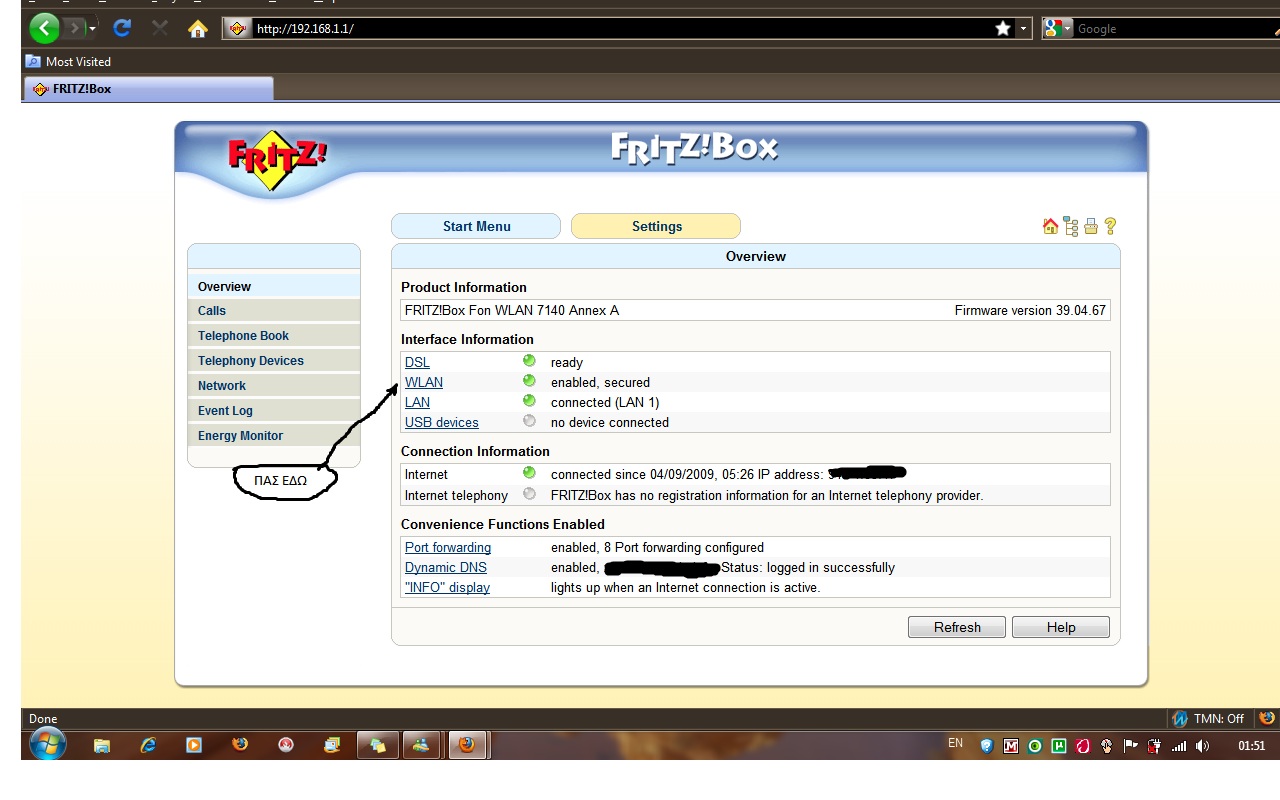Click the FRITZ!Box home house icon
The height and width of the screenshot is (800, 1280).
coord(1050,227)
